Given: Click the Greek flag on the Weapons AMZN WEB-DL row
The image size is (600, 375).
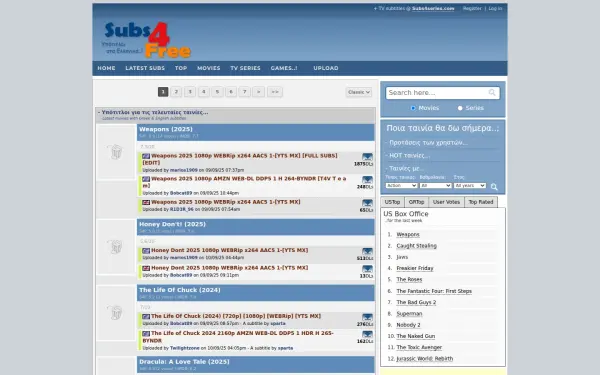Looking at the screenshot, I should [x=146, y=179].
